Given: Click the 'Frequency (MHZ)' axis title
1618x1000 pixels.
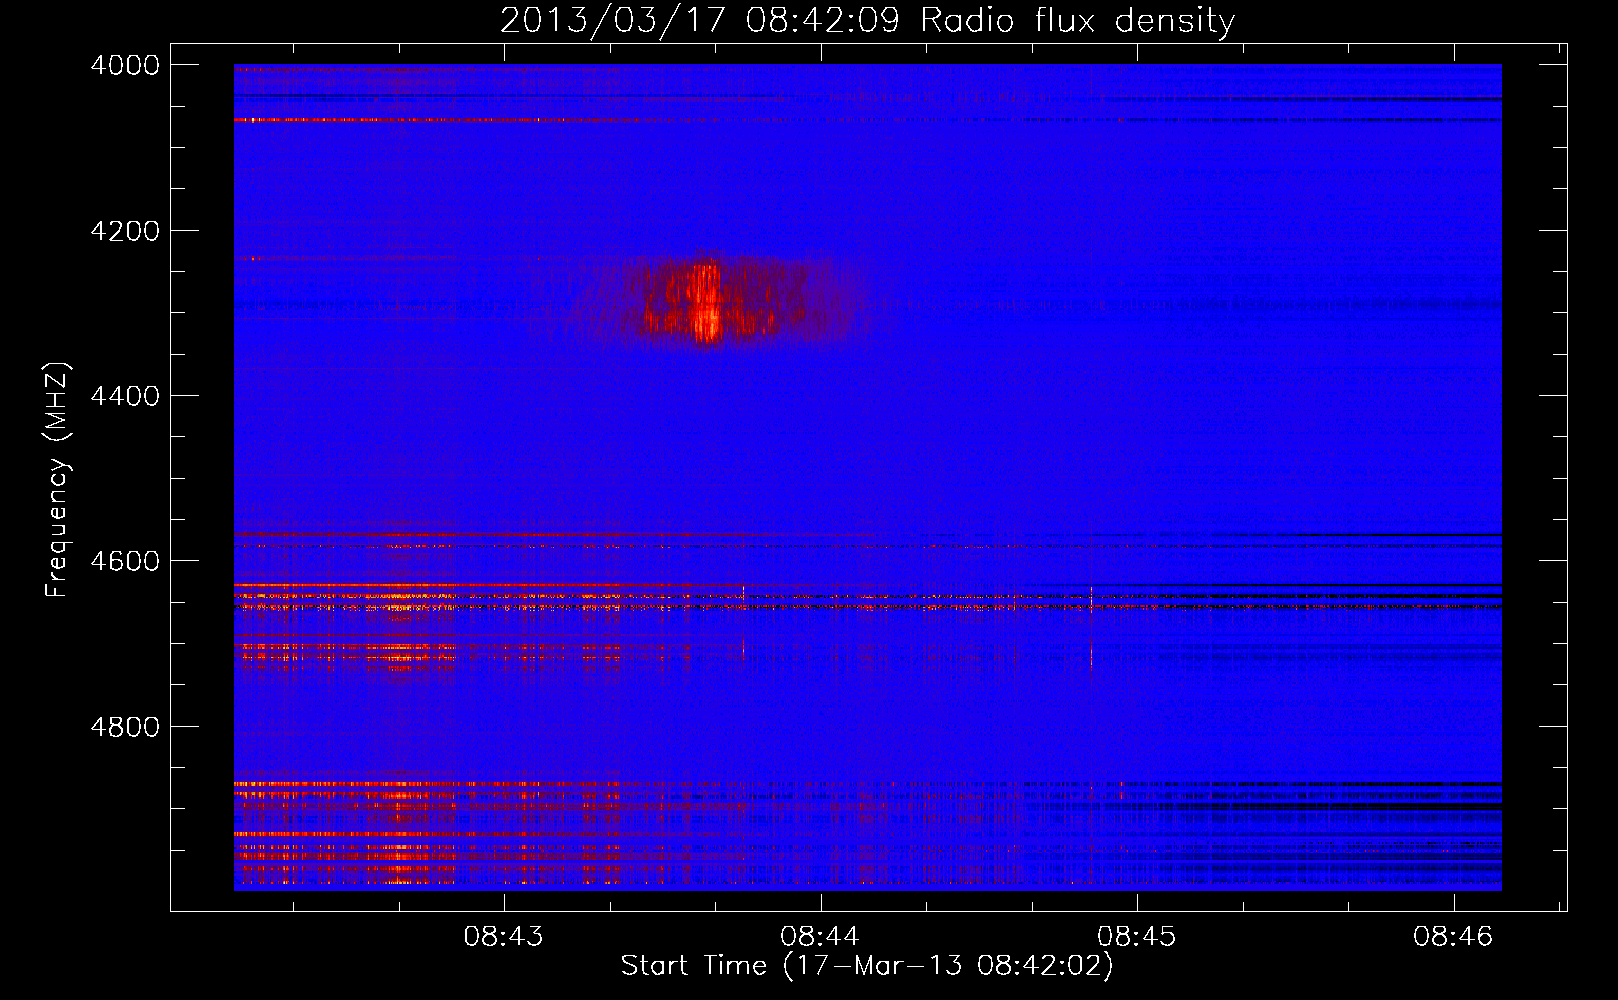Looking at the screenshot, I should [x=58, y=480].
